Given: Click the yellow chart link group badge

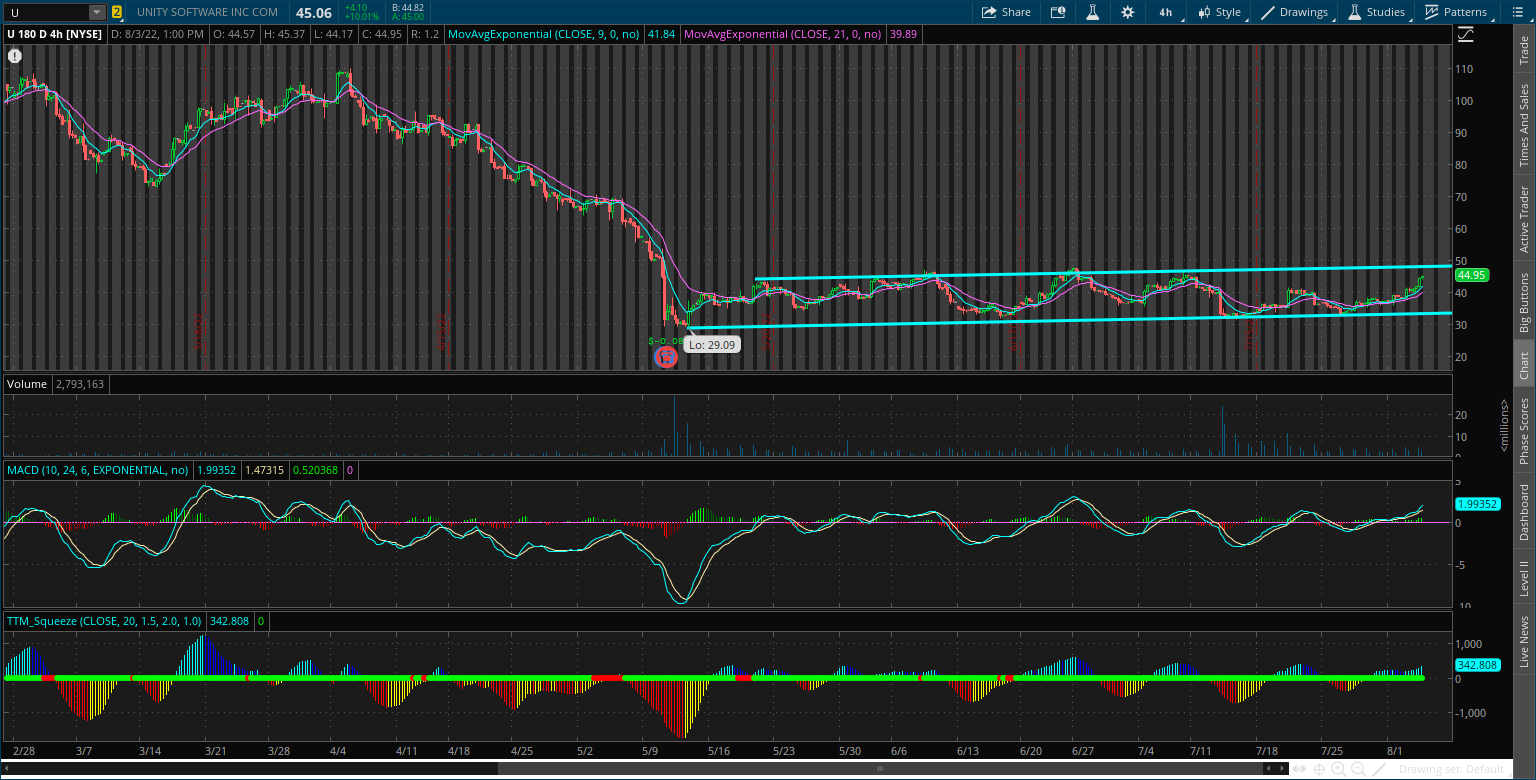Looking at the screenshot, I should pos(117,12).
